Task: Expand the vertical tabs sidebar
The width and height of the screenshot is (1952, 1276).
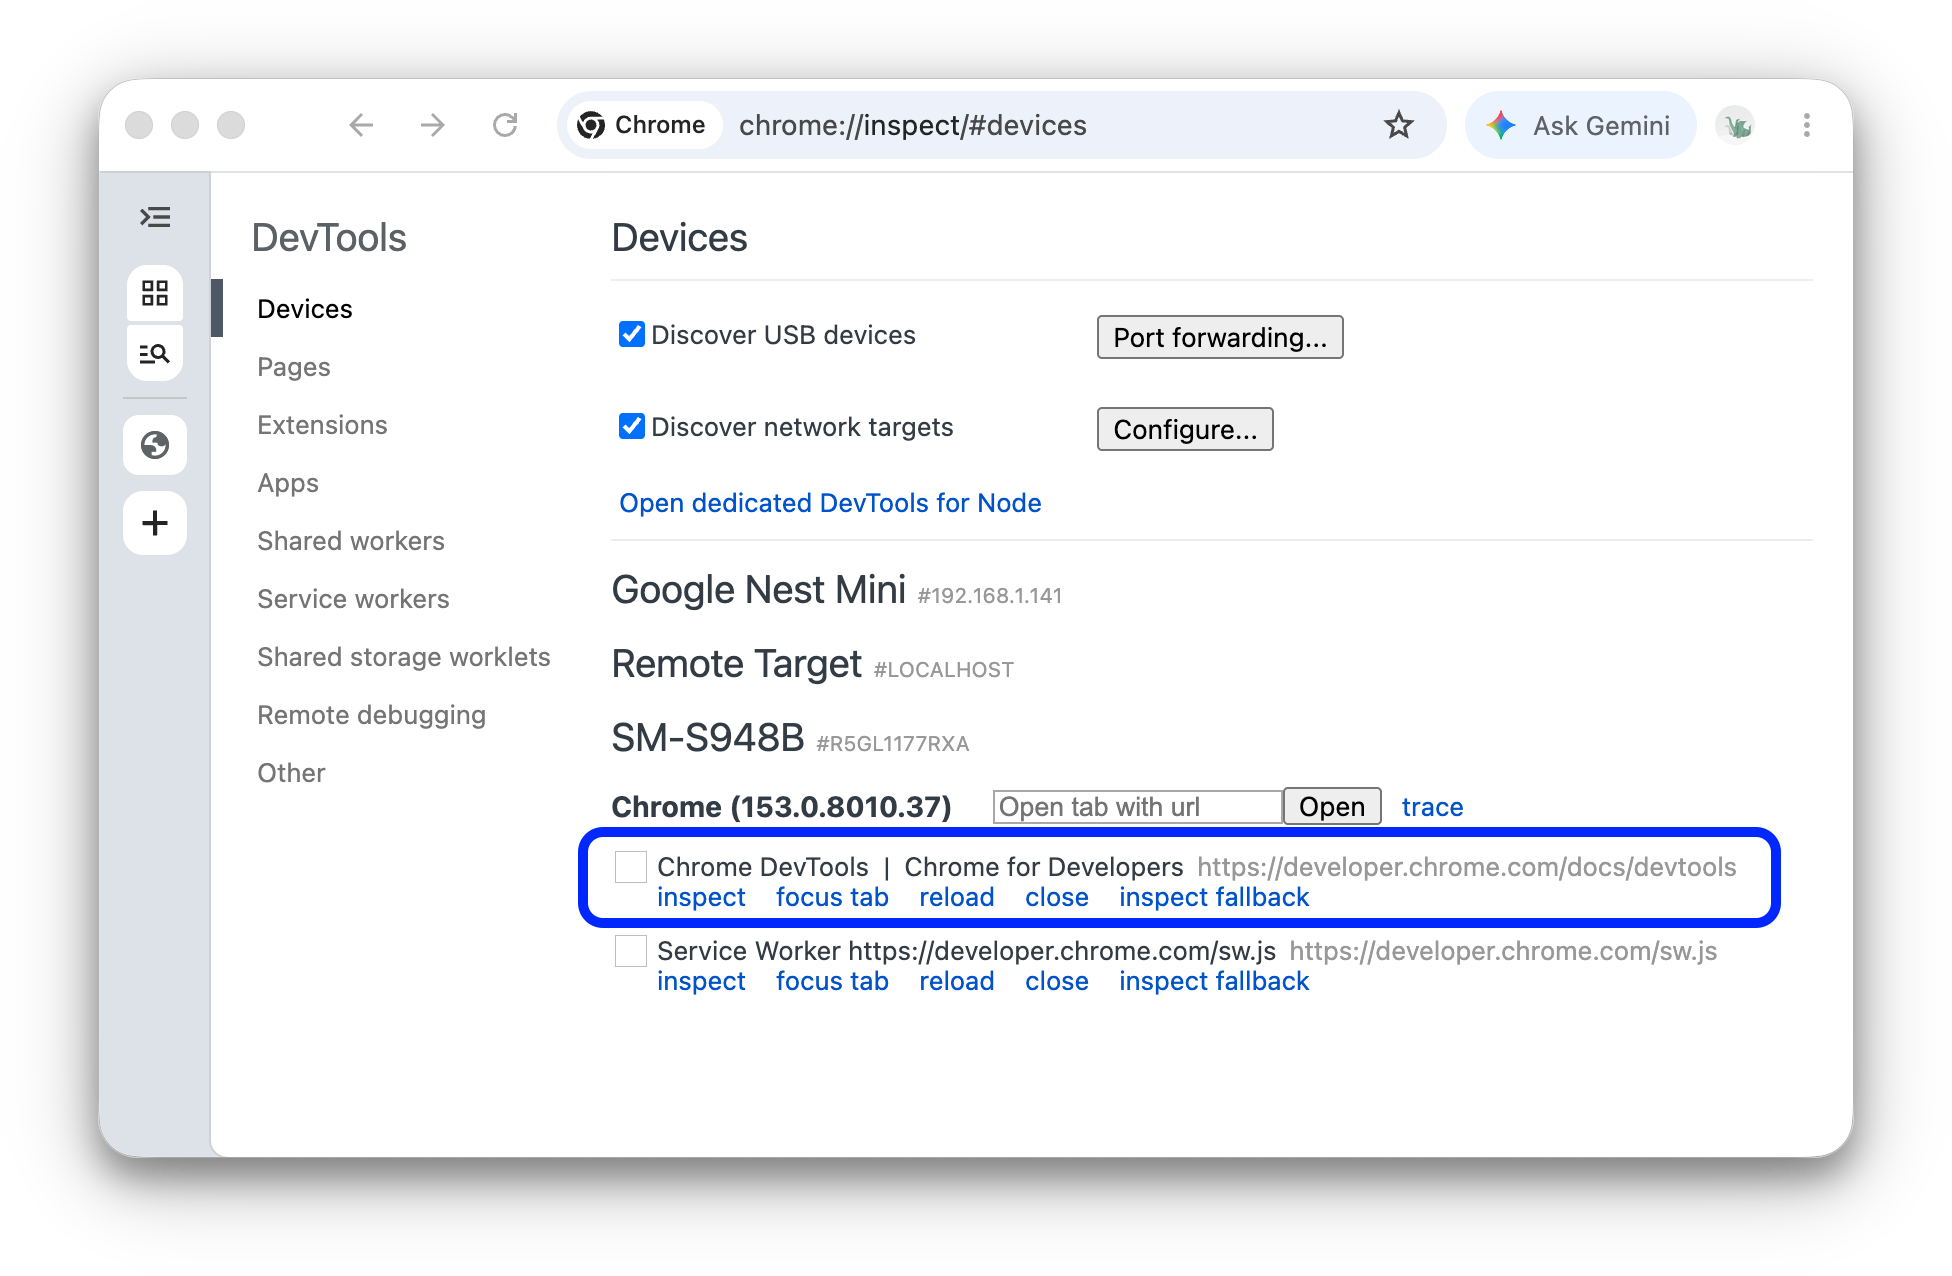Action: point(155,217)
